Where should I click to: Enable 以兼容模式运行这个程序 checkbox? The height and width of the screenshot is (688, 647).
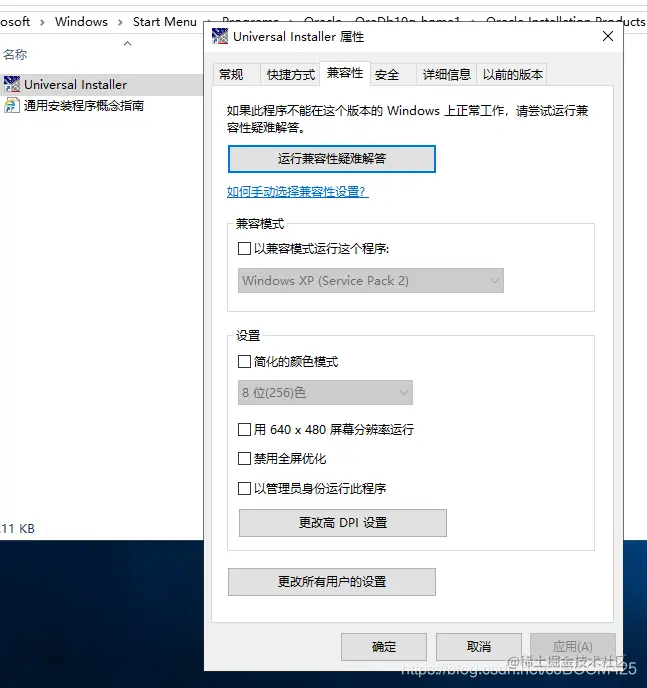244,249
